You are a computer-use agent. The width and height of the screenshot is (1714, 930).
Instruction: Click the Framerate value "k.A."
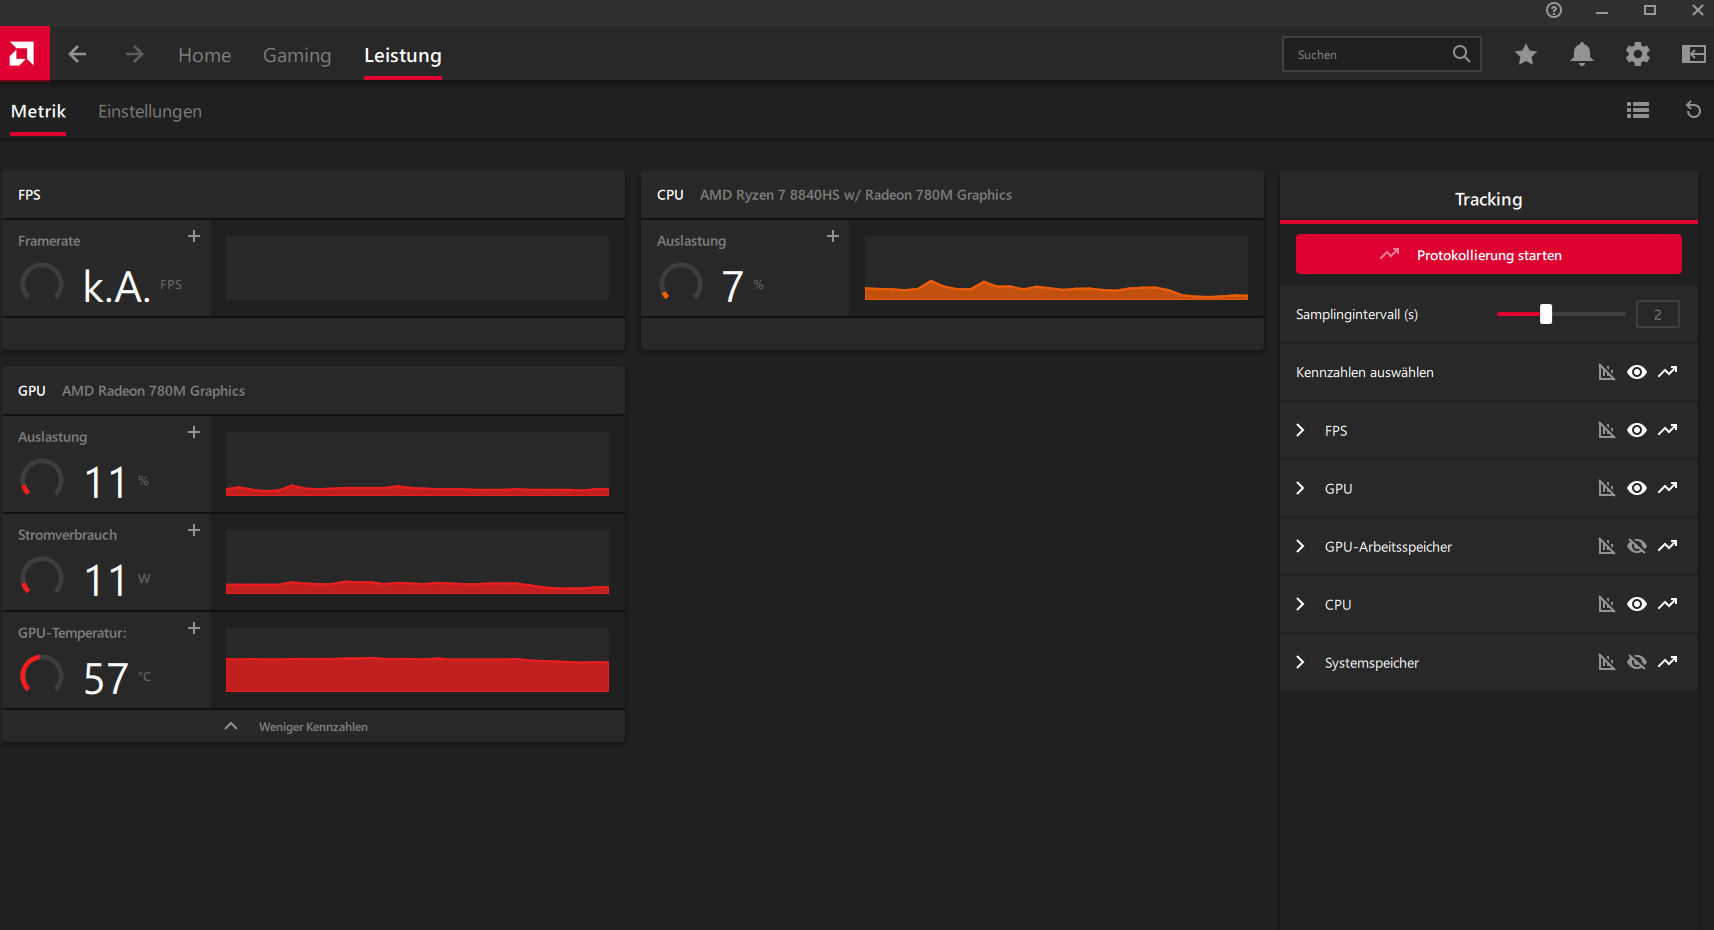tap(116, 287)
